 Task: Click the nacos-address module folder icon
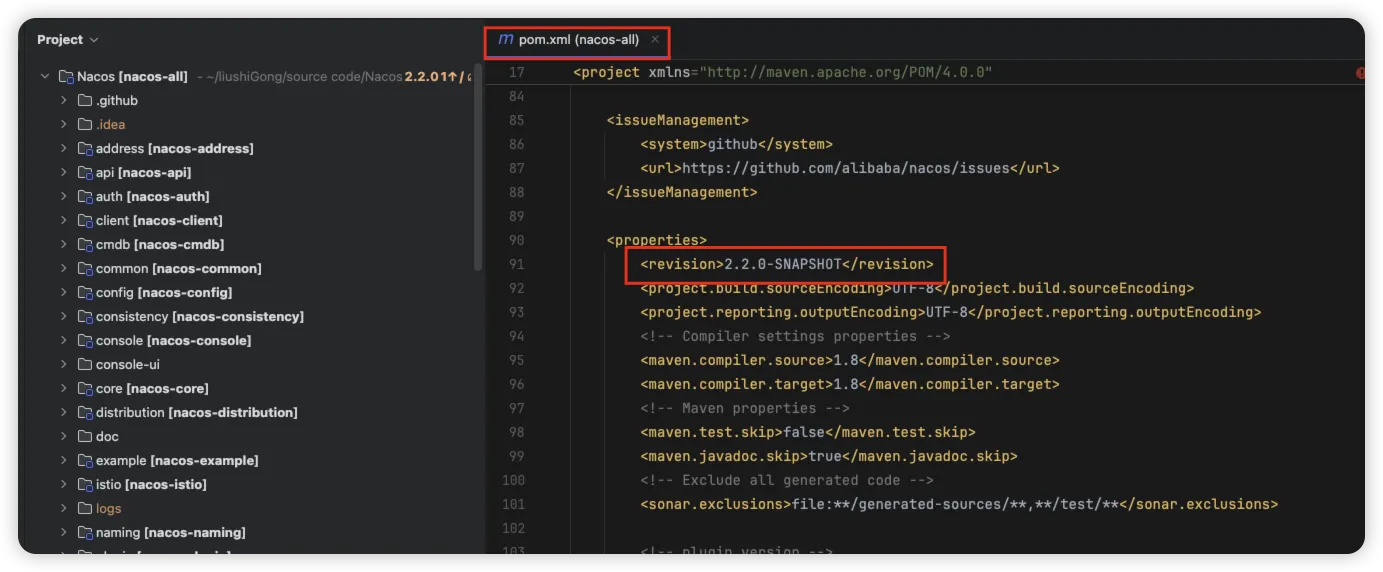point(85,149)
